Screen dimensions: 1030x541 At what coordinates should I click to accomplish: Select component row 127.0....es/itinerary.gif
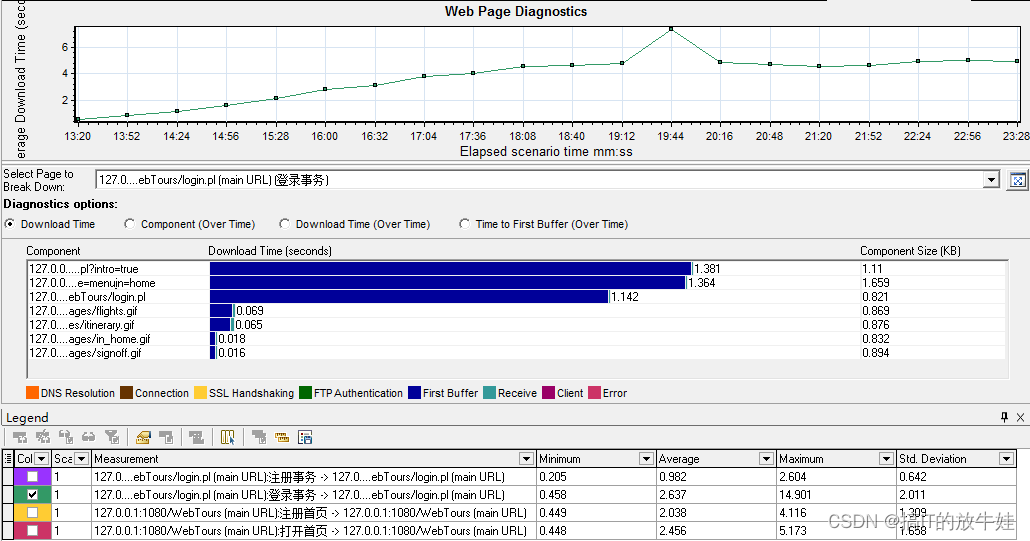pos(81,325)
